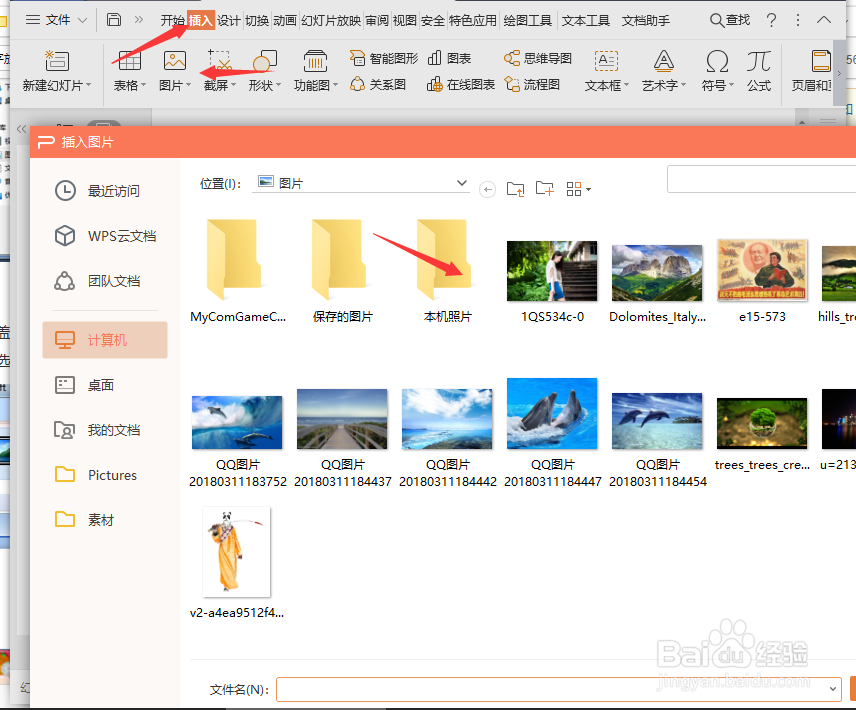
Task: Insert a 公式 formula
Action: click(x=759, y=61)
